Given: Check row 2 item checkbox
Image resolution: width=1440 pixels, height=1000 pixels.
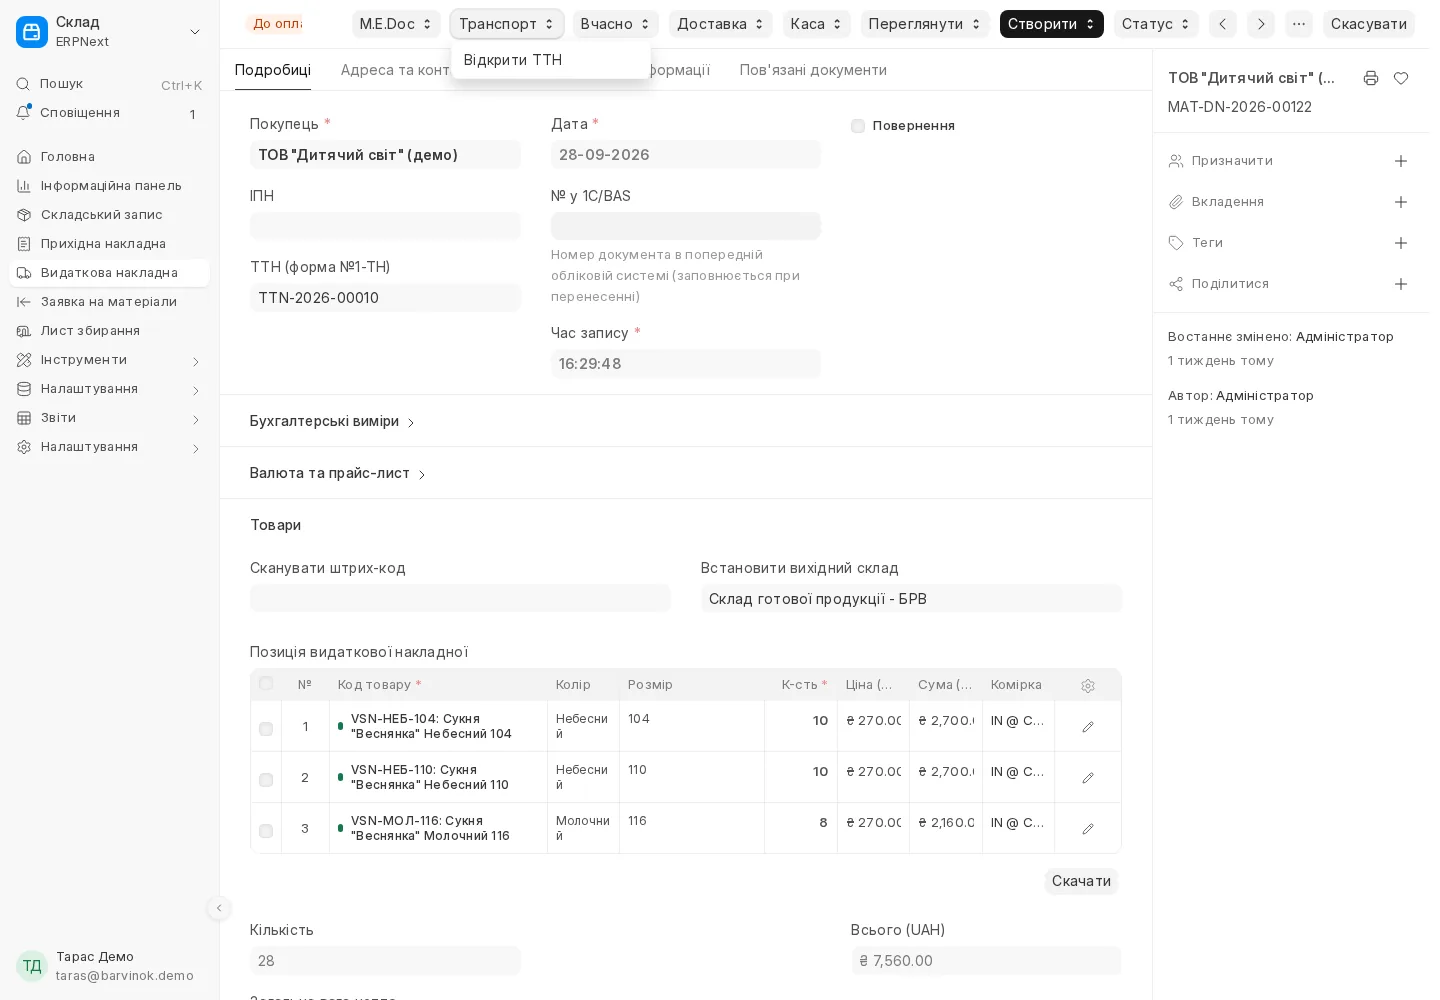Looking at the screenshot, I should click(x=266, y=780).
